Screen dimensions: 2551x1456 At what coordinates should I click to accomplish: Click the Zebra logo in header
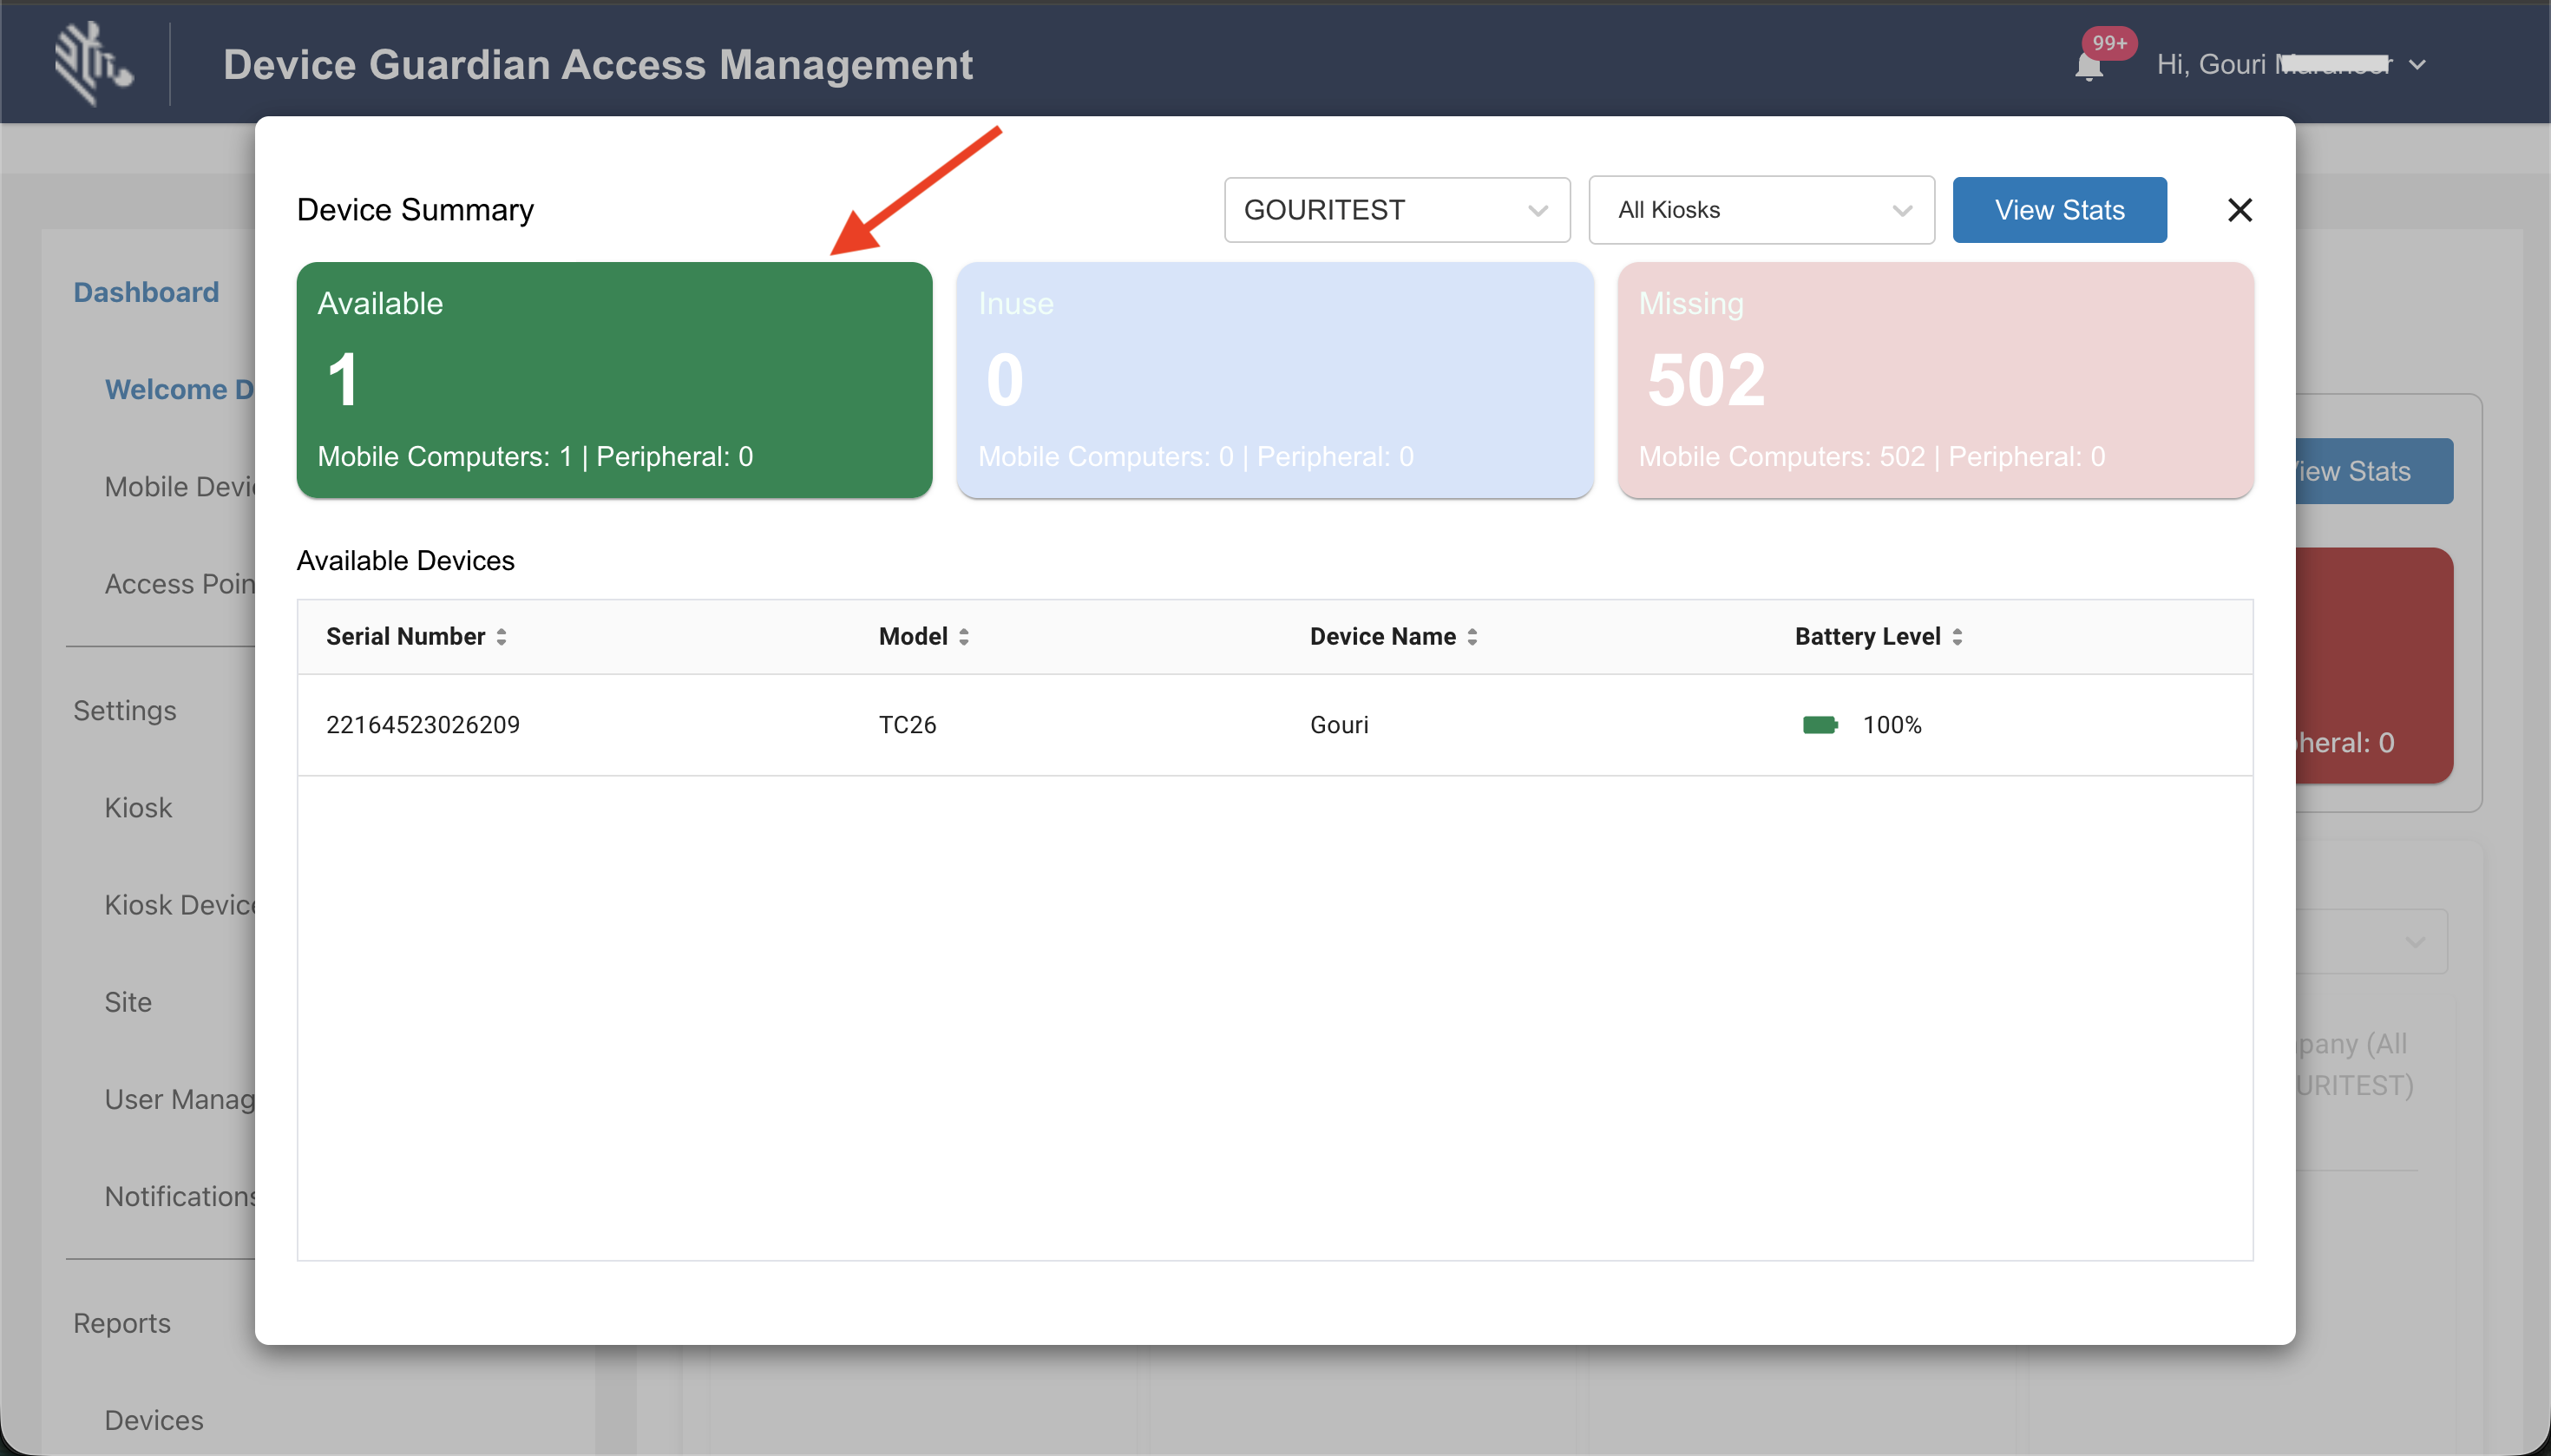click(93, 64)
